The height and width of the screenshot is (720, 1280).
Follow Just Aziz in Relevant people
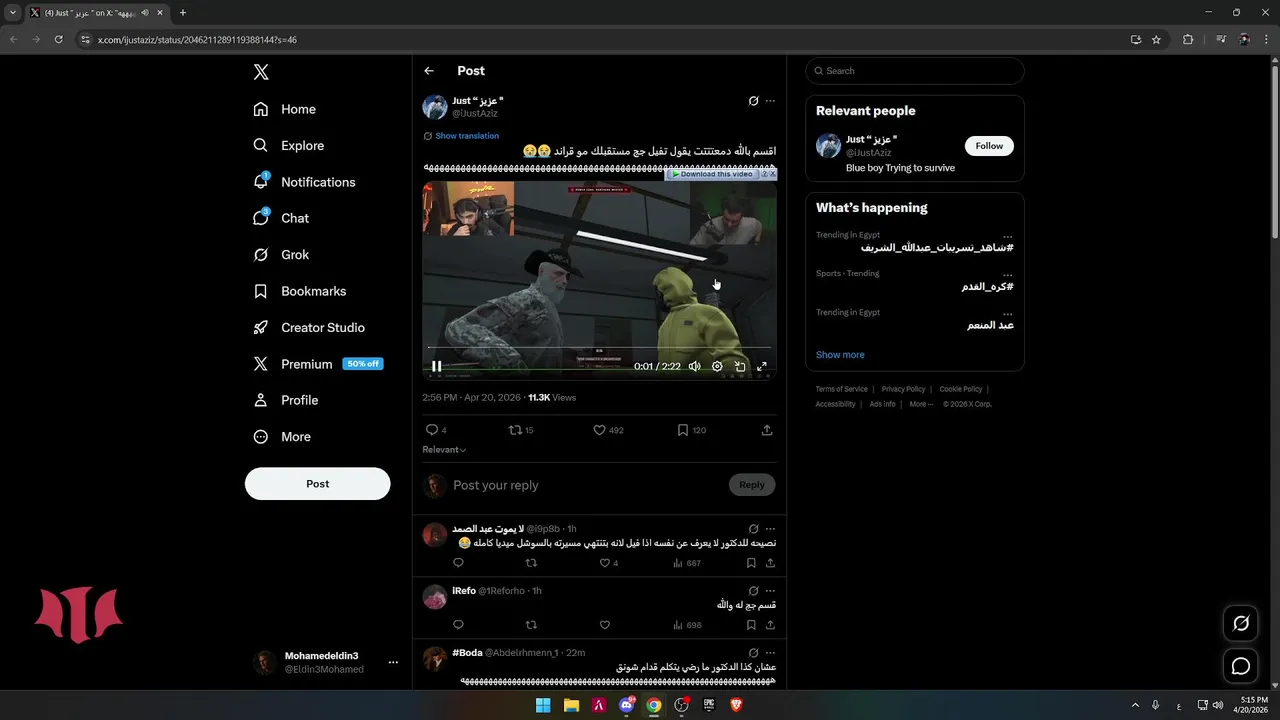(x=989, y=146)
